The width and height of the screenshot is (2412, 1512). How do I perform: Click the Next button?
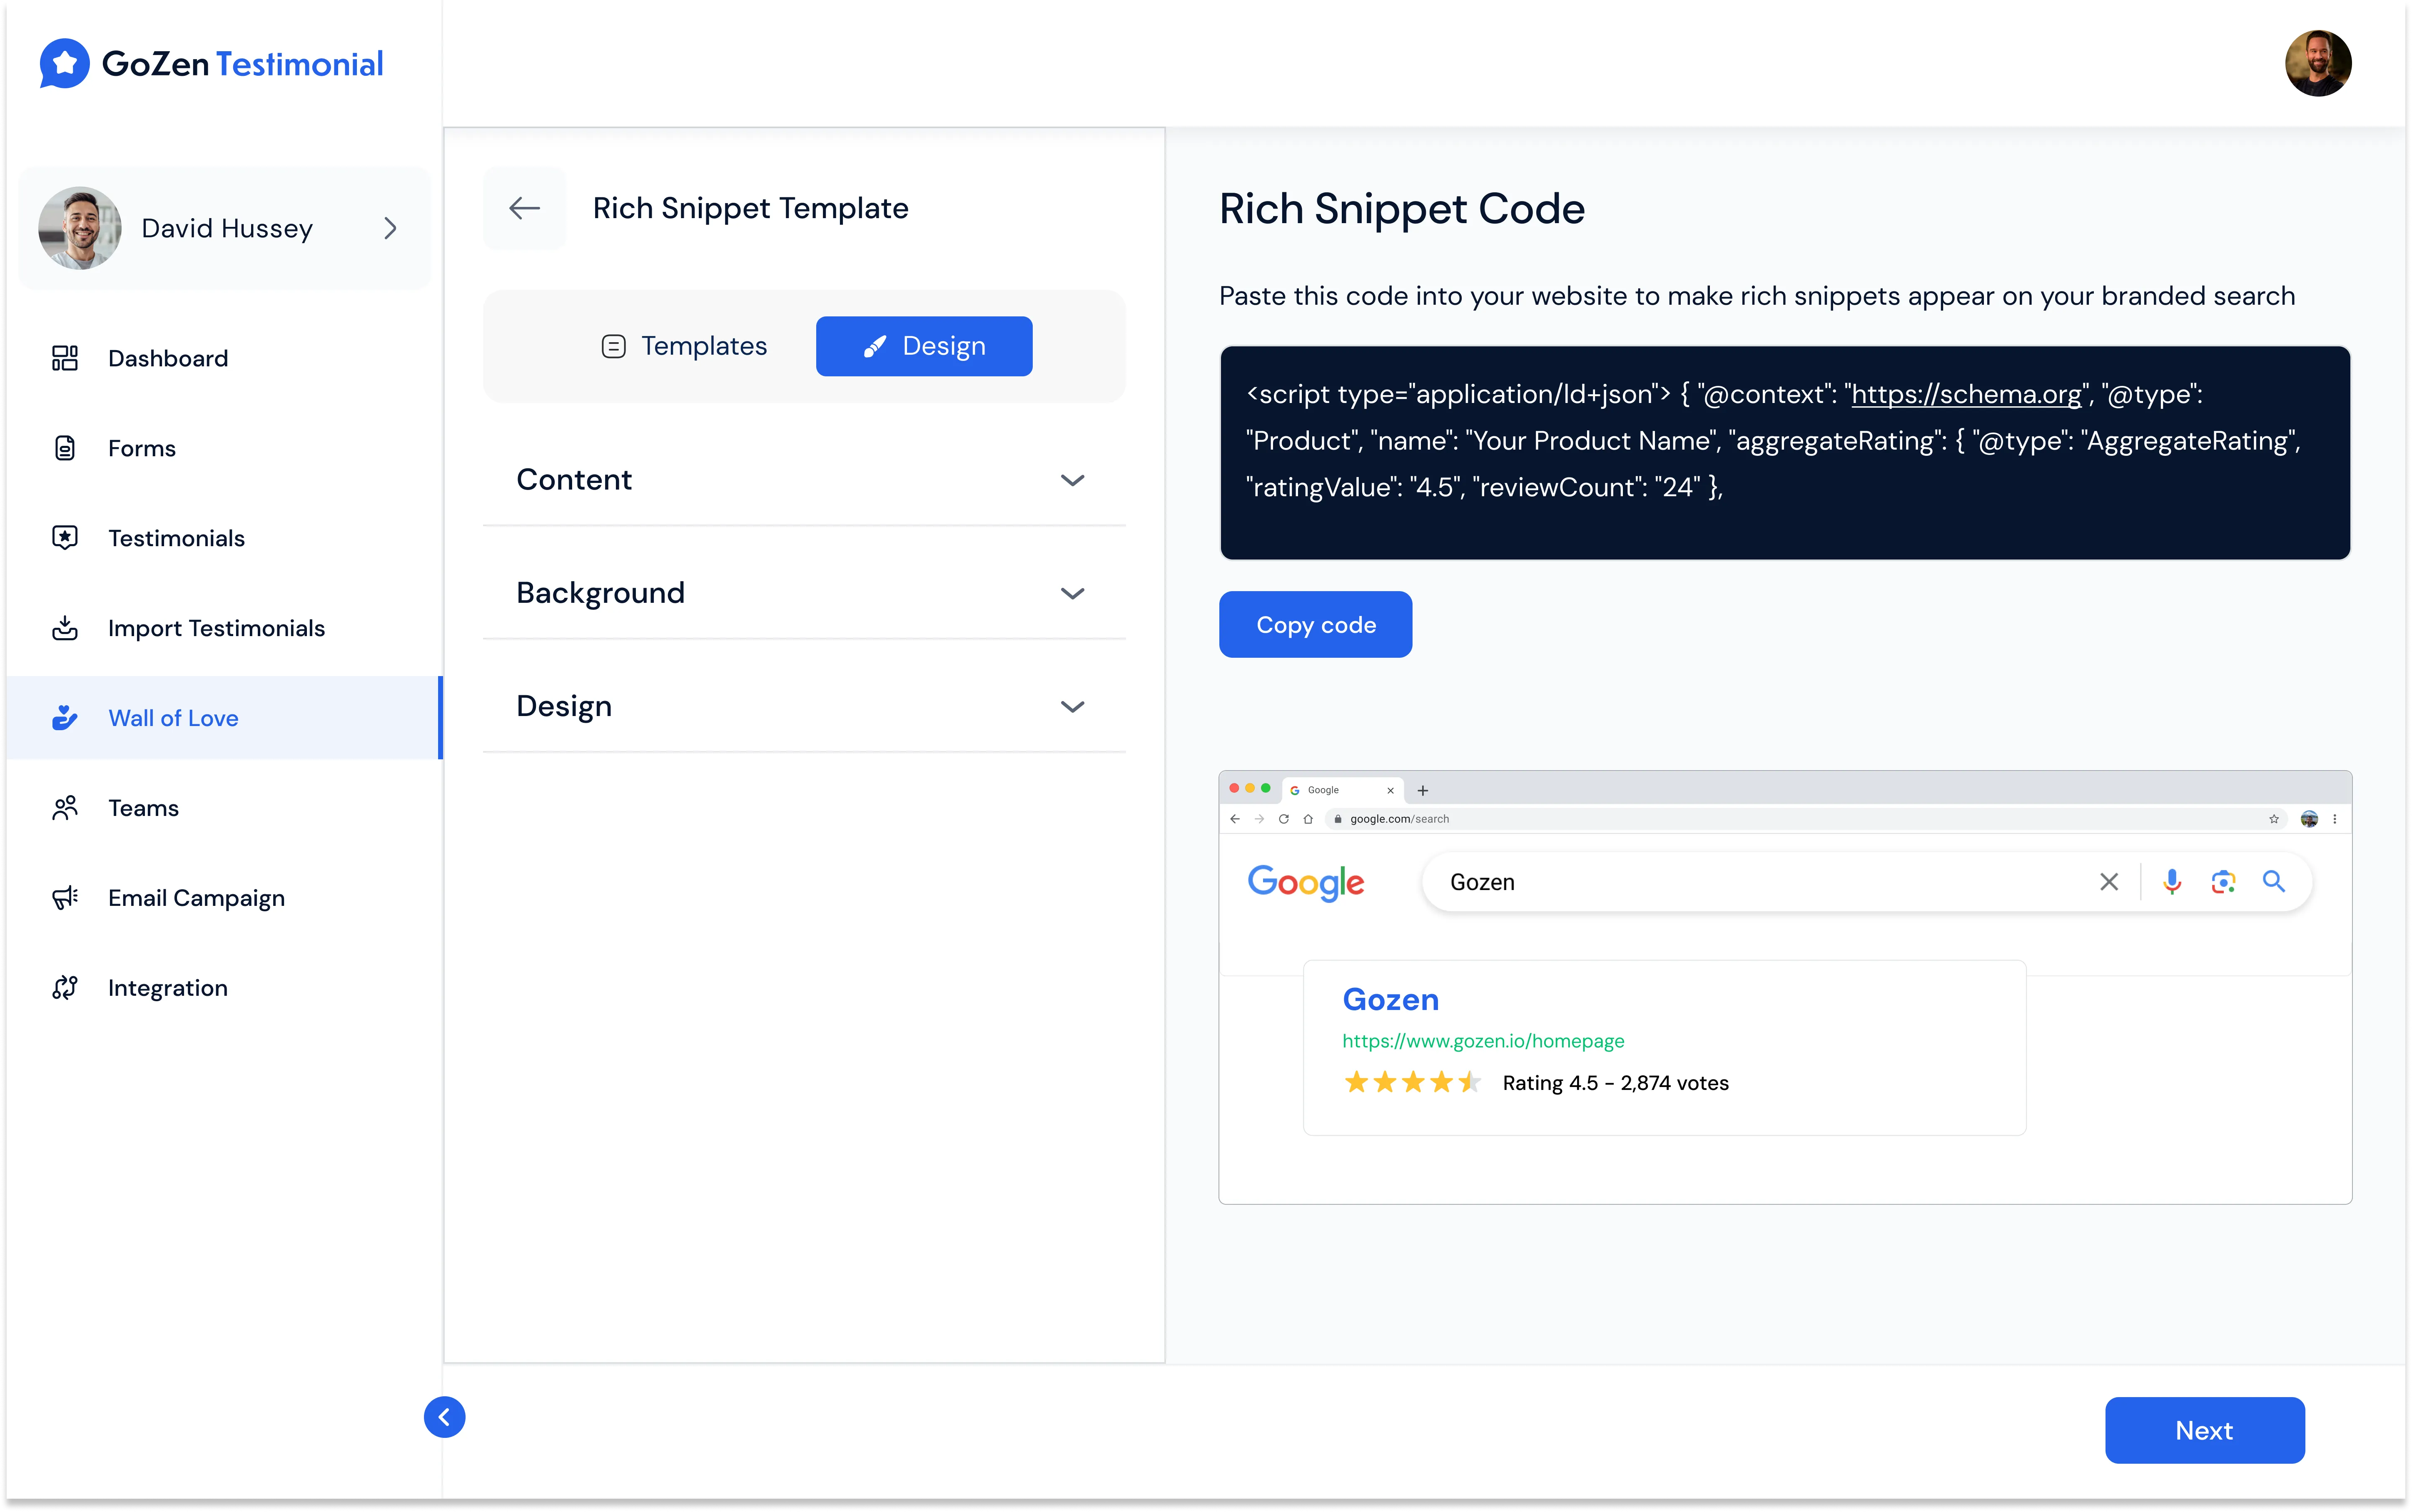[2204, 1430]
